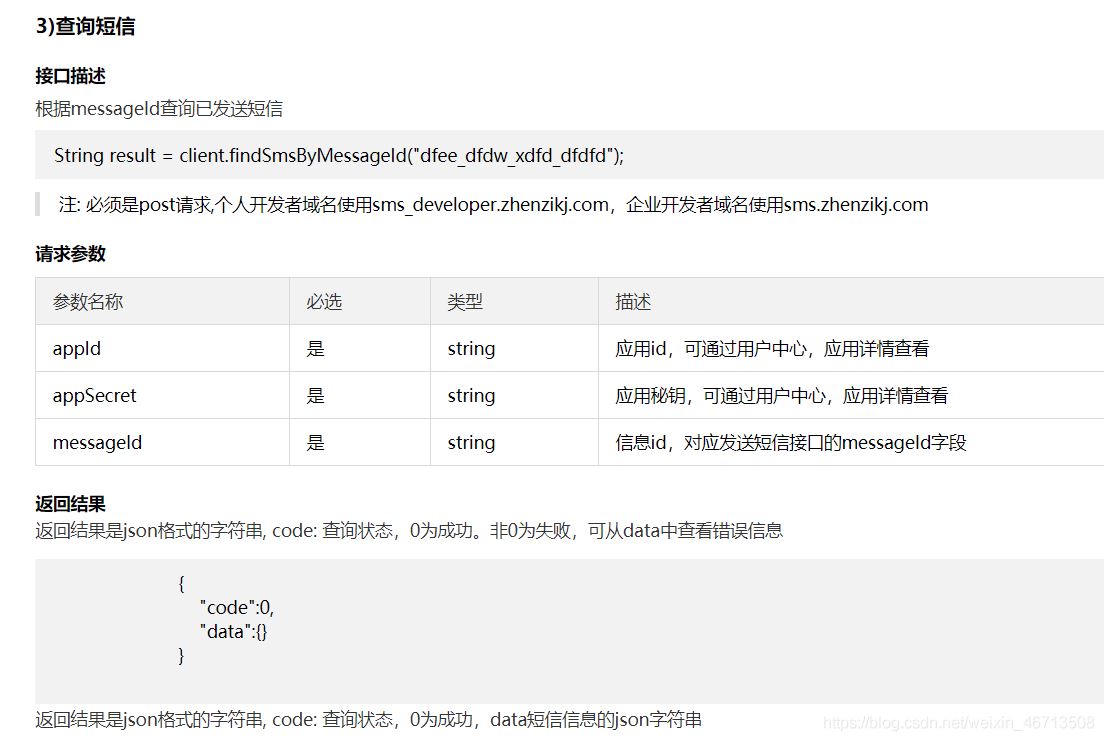
Task: Select the text 根据messageId查询已发送短信
Action: pyautogui.click(x=160, y=108)
